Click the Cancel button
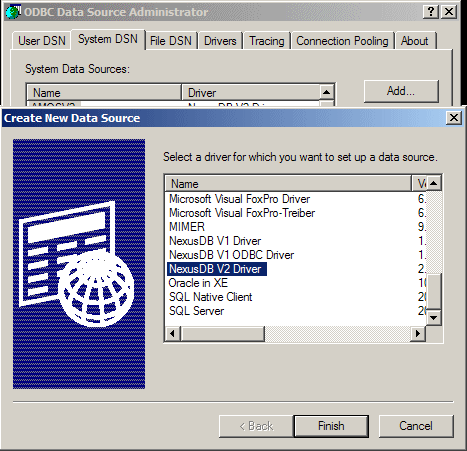This screenshot has height=451, width=467. coord(416,426)
